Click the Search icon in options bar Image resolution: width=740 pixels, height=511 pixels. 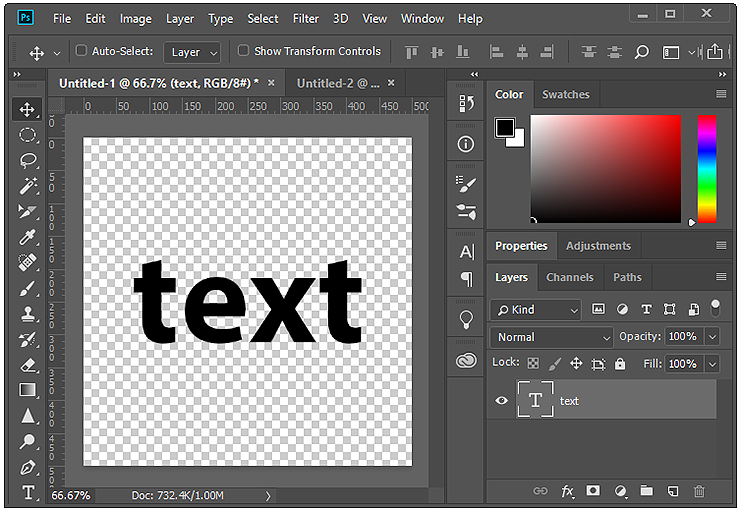[x=641, y=51]
